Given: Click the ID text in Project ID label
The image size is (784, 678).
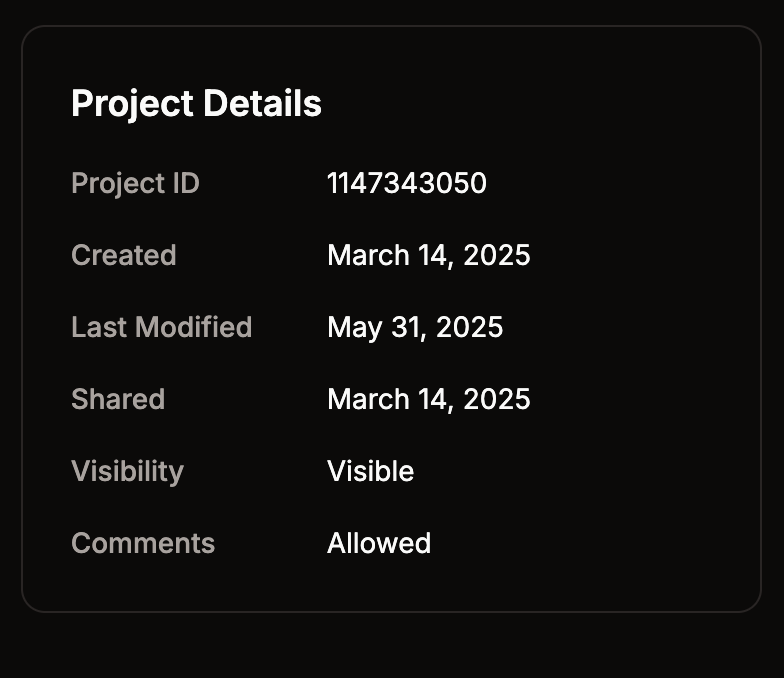Looking at the screenshot, I should 186,183.
